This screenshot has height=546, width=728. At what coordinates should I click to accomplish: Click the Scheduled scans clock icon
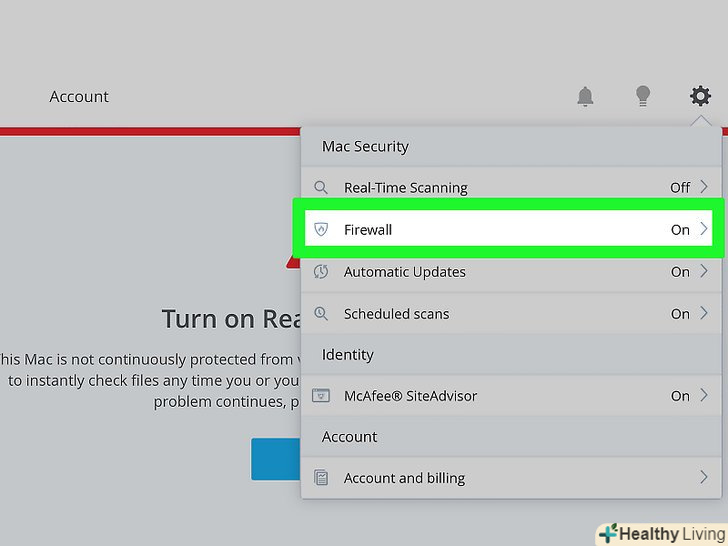[x=321, y=314]
